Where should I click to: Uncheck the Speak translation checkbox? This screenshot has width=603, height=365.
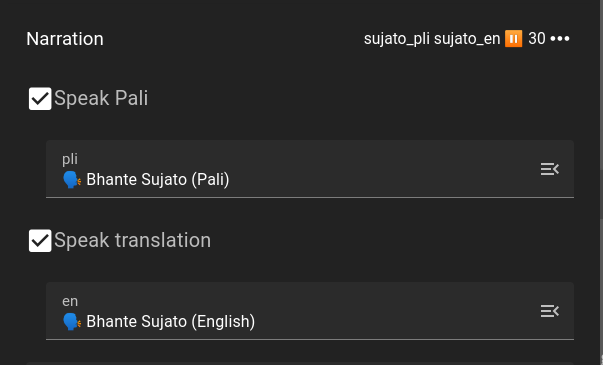click(x=40, y=241)
